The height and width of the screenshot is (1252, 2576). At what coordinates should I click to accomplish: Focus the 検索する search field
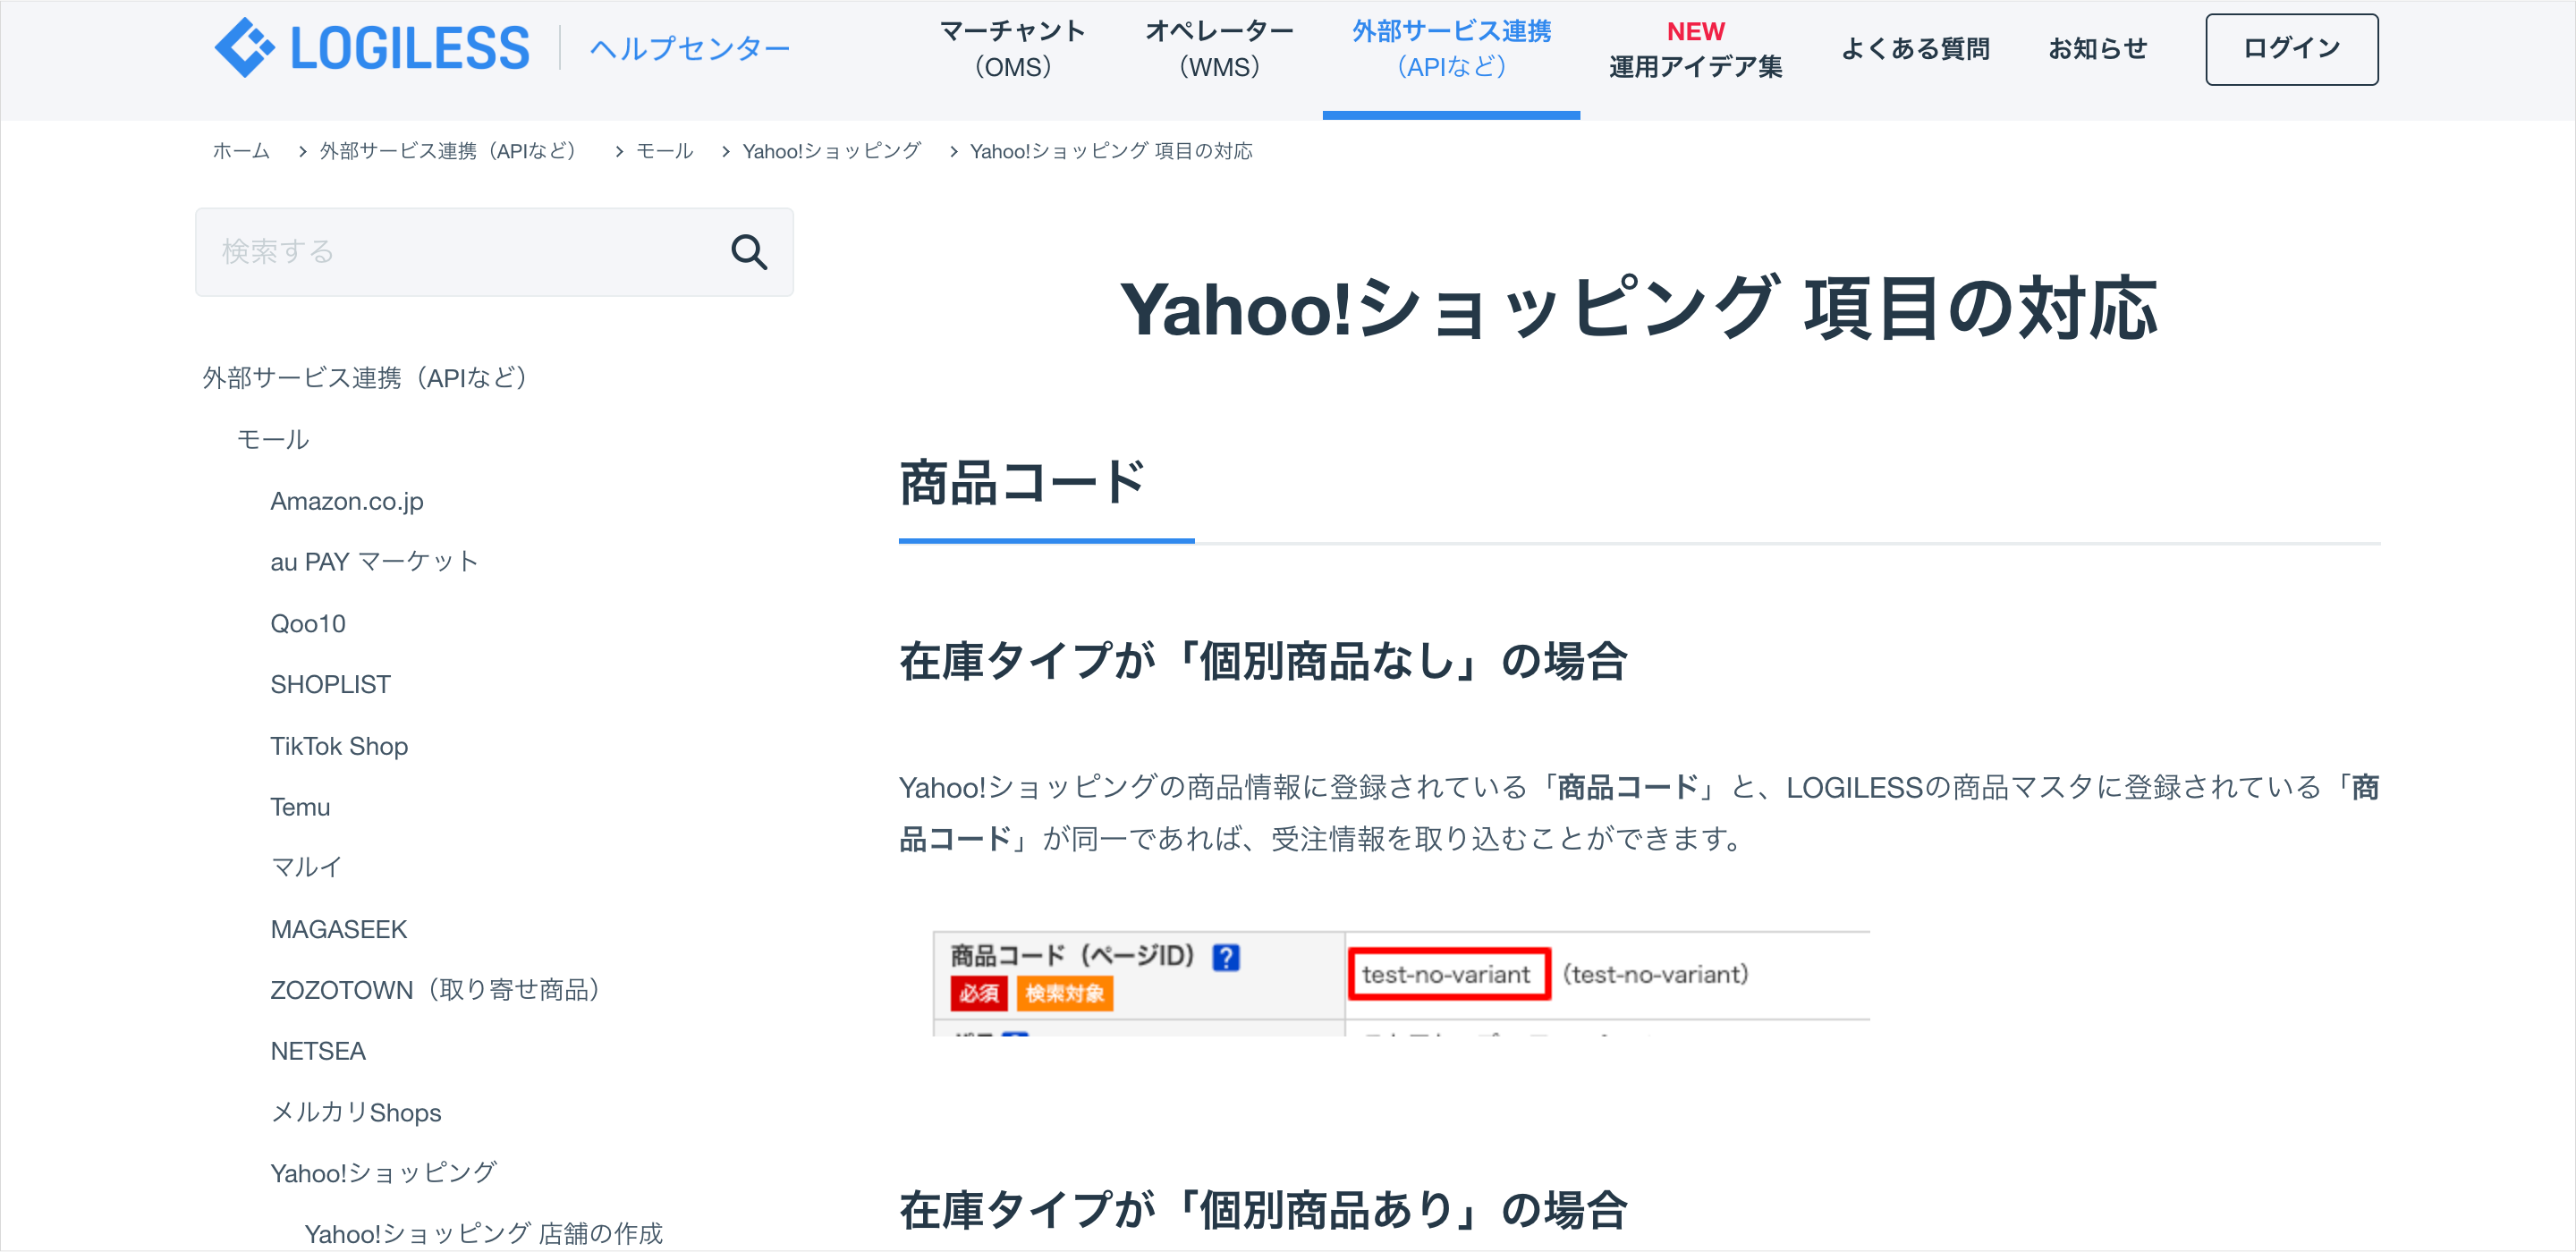pos(460,252)
